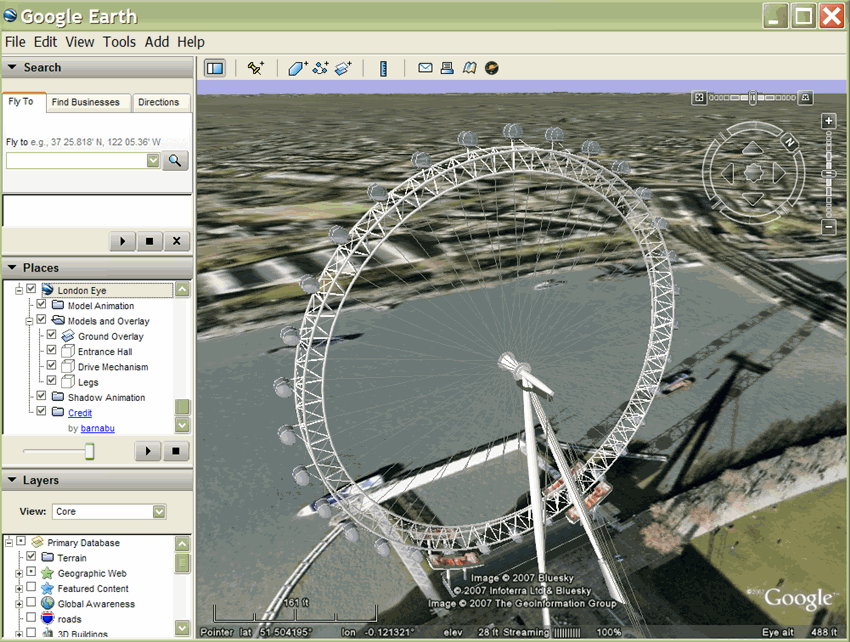Screen dimensions: 850x642
Task: Add an image overlay from the toolbar
Action: (344, 68)
